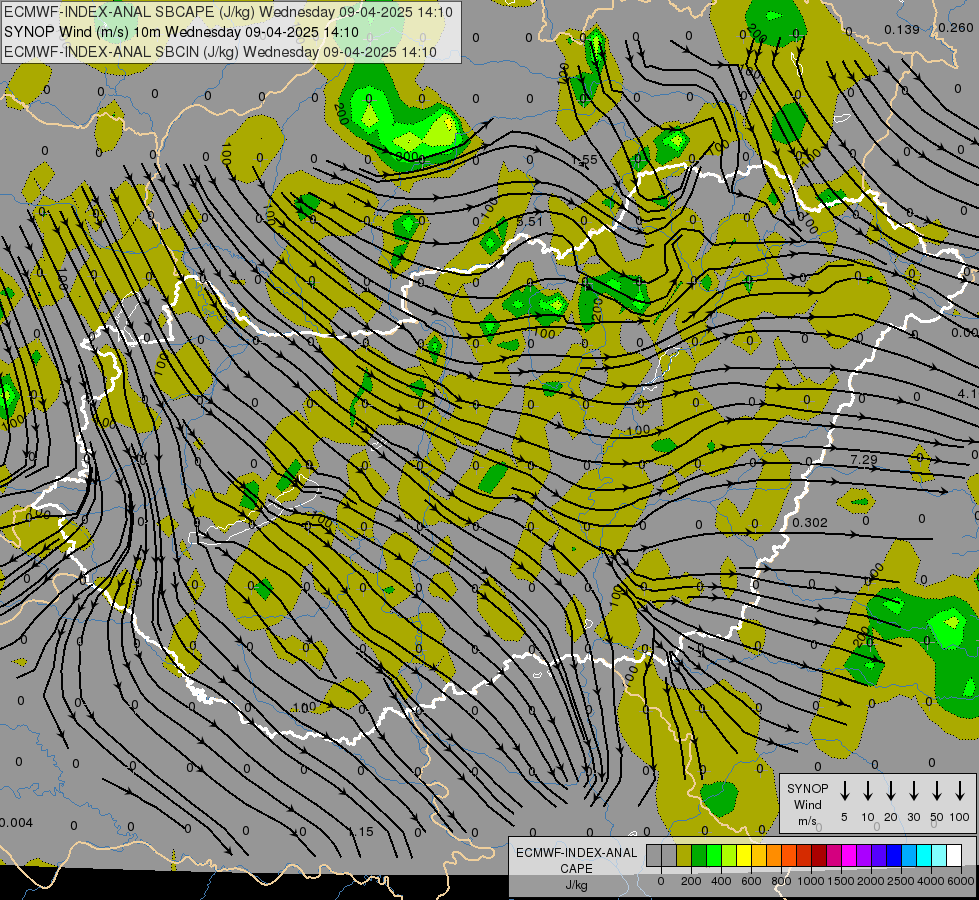Screen dimensions: 979x900
Task: Click the 100 m/s wind arrow in legend
Action: pyautogui.click(x=960, y=791)
